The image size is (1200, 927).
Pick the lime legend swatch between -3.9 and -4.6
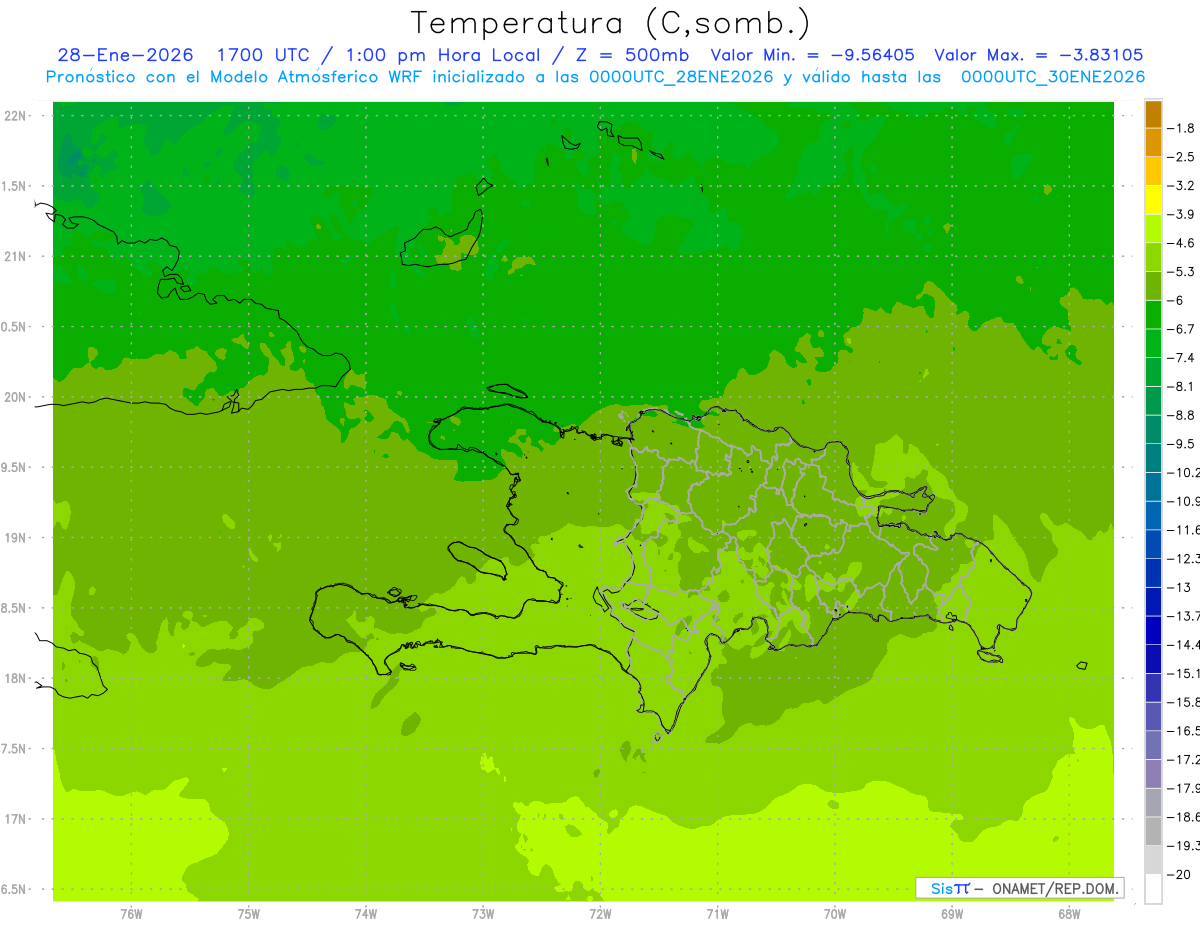1153,229
